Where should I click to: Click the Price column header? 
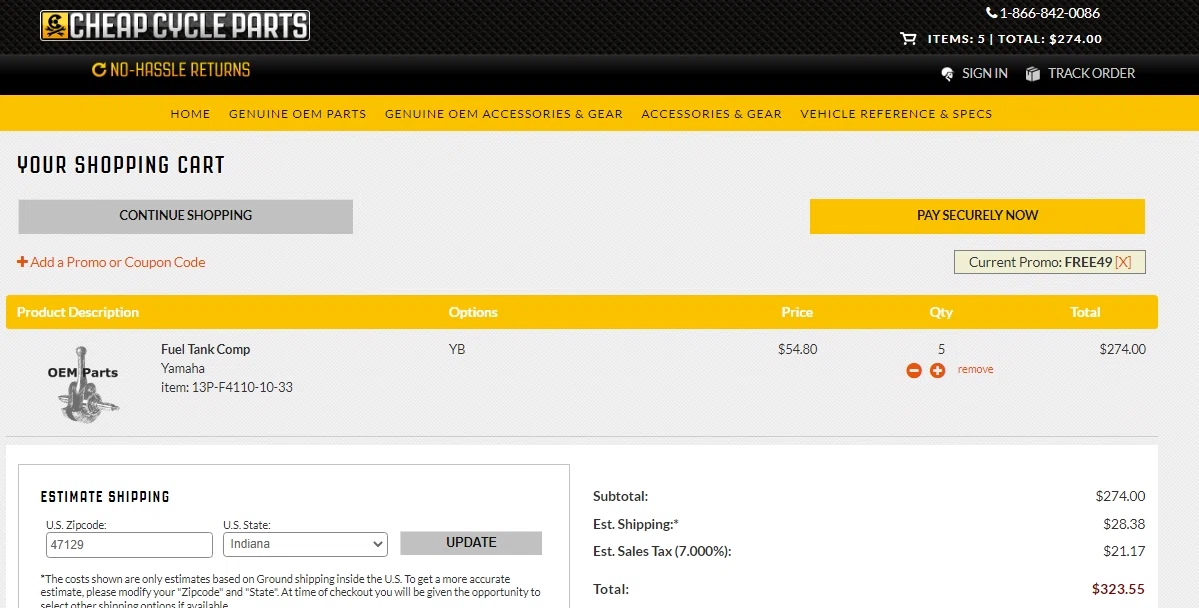pos(797,312)
